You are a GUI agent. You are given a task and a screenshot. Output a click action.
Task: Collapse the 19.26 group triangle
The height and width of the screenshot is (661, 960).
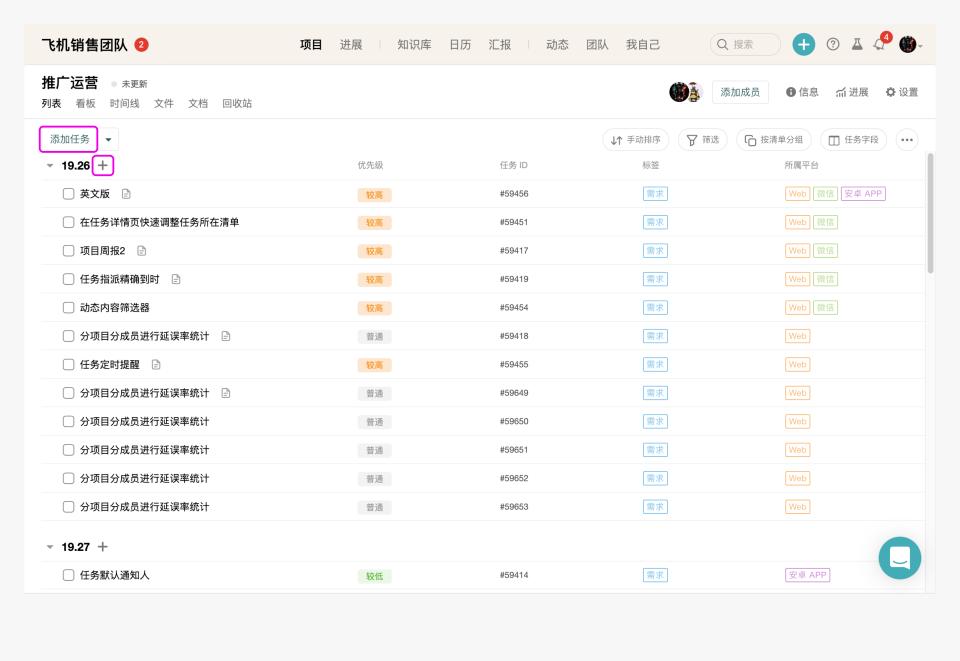(x=50, y=166)
